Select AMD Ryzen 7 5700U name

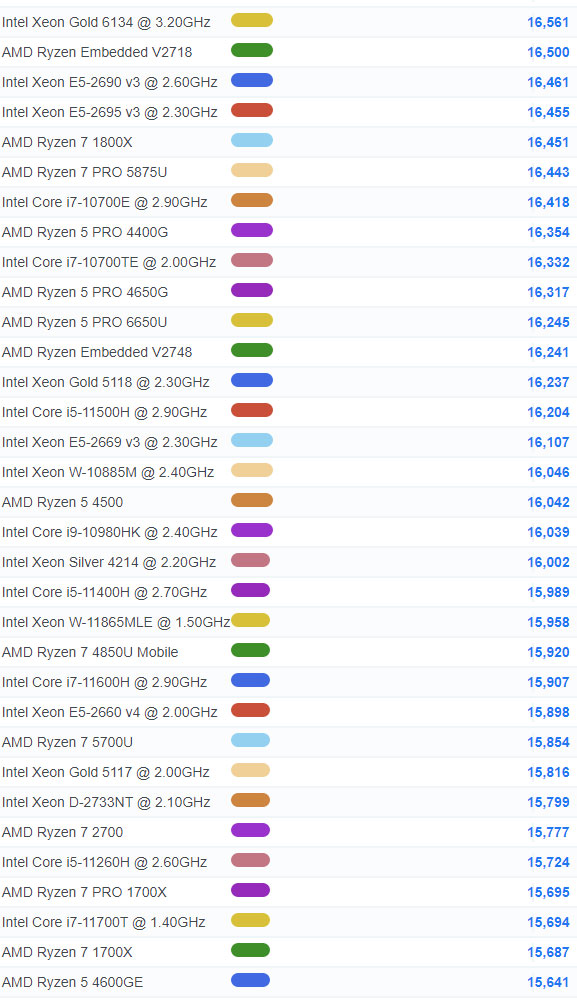[67, 742]
